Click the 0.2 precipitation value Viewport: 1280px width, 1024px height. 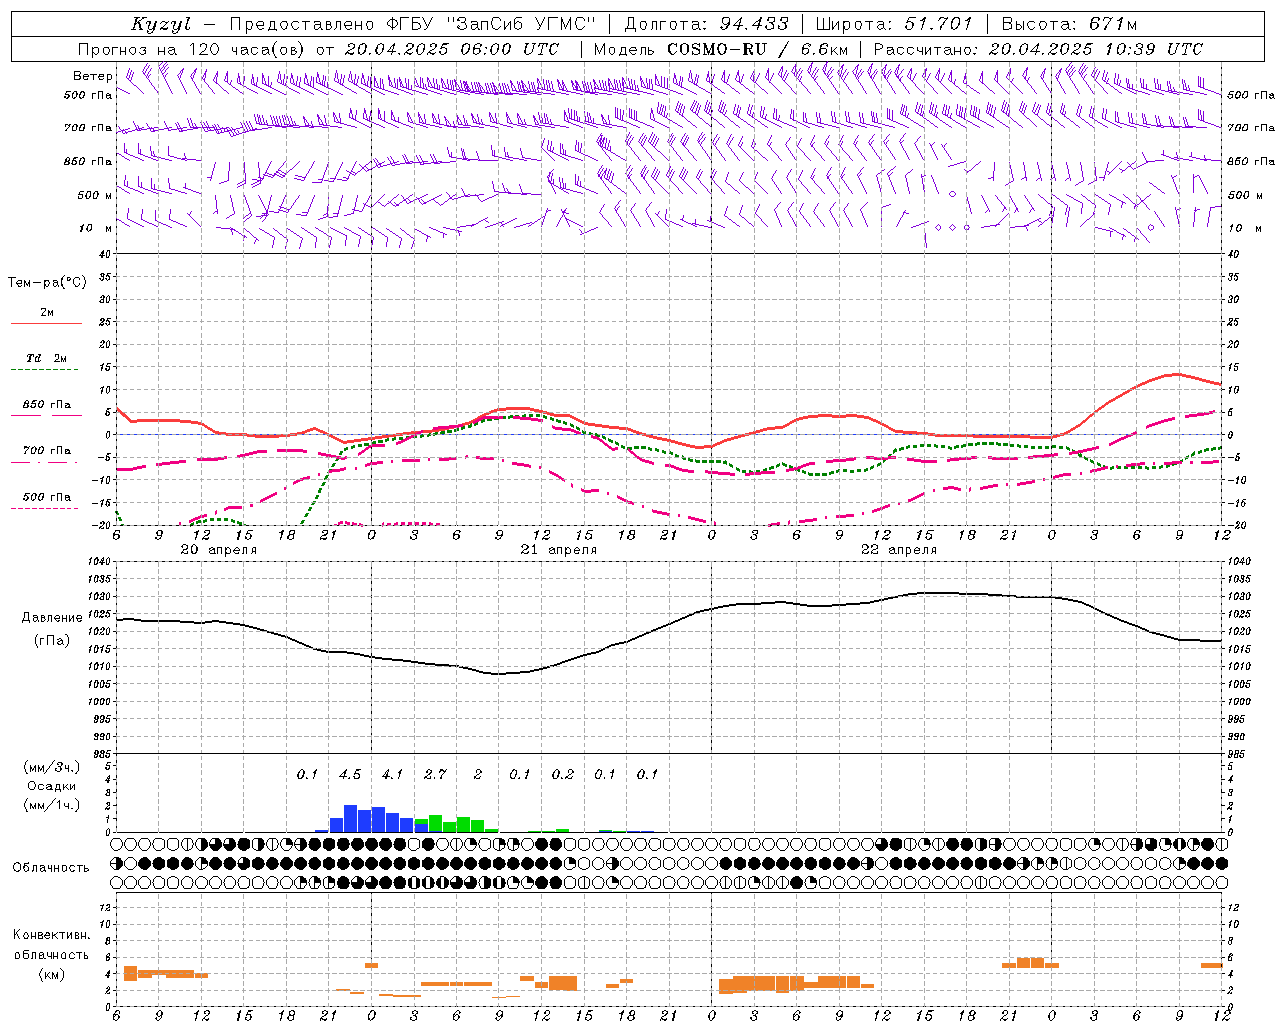tap(563, 774)
